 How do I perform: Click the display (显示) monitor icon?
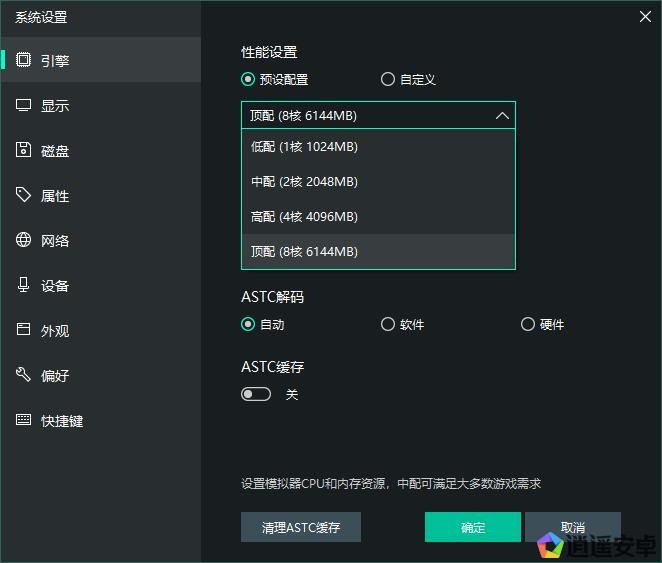point(23,105)
